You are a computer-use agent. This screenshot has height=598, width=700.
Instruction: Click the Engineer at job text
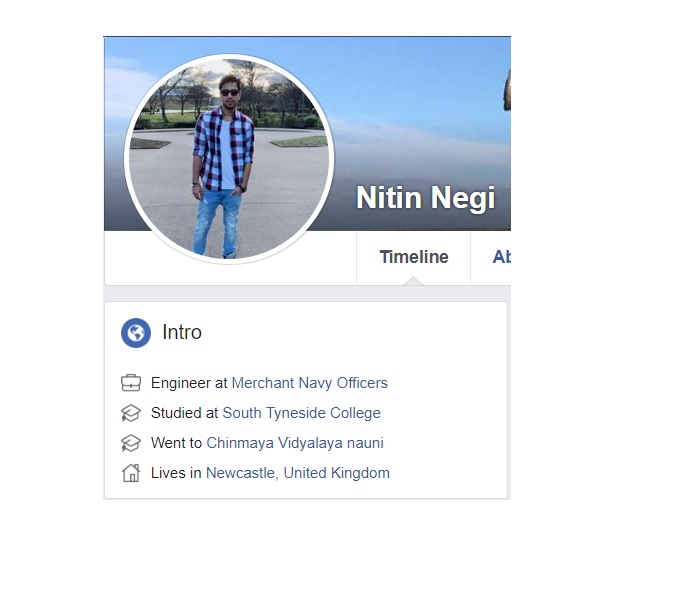pyautogui.click(x=189, y=383)
